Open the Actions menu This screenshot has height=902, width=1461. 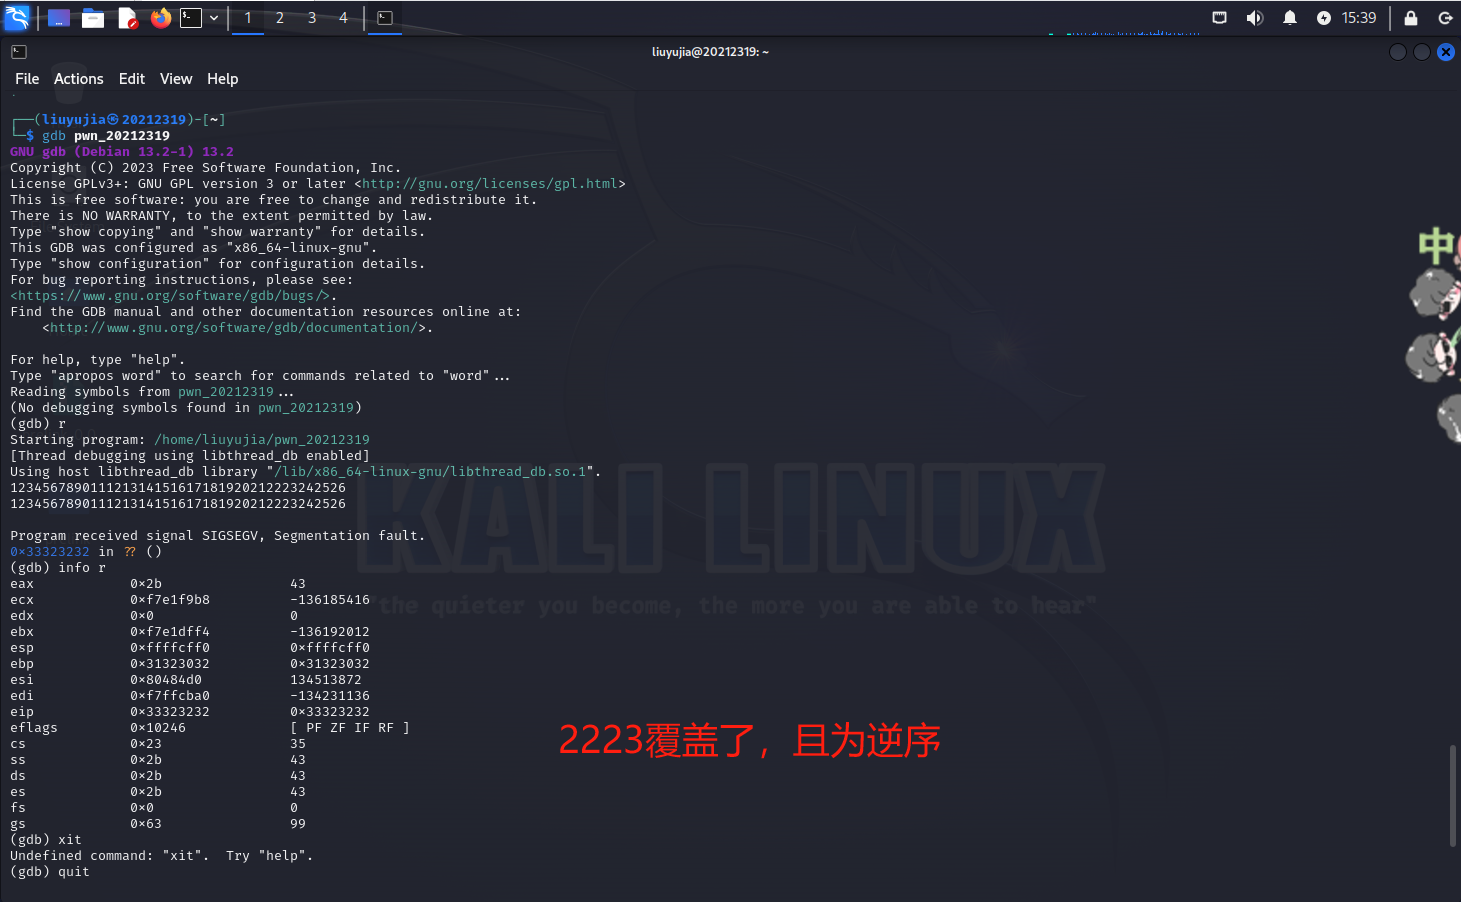point(78,78)
